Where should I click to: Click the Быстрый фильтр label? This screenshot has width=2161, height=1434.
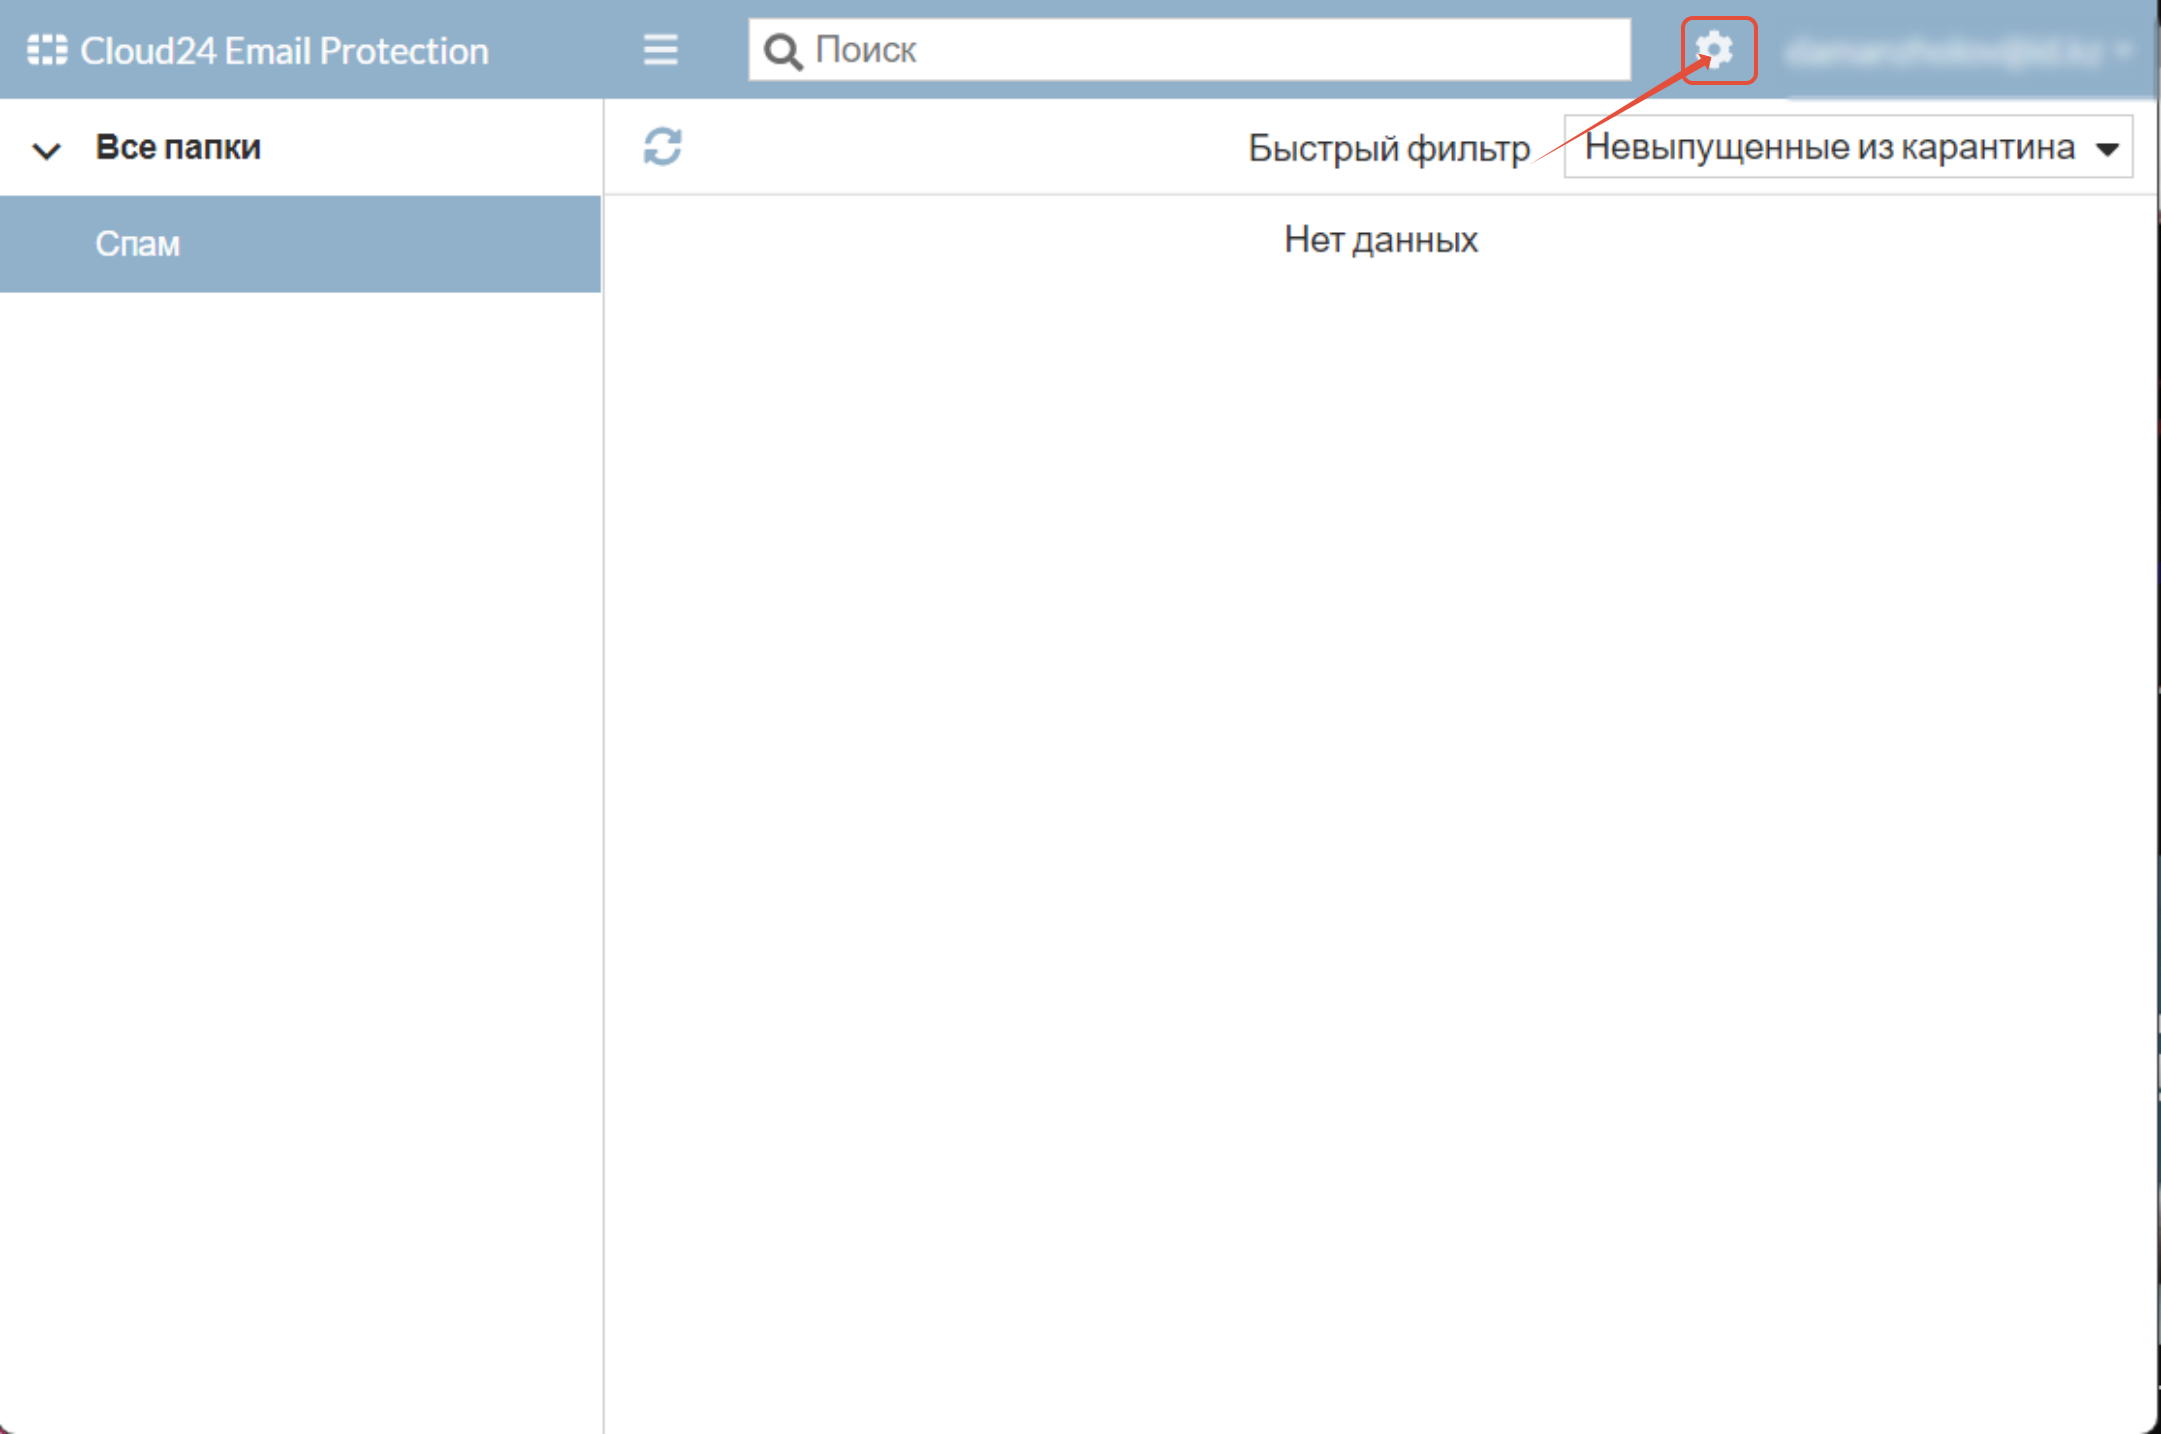tap(1388, 149)
